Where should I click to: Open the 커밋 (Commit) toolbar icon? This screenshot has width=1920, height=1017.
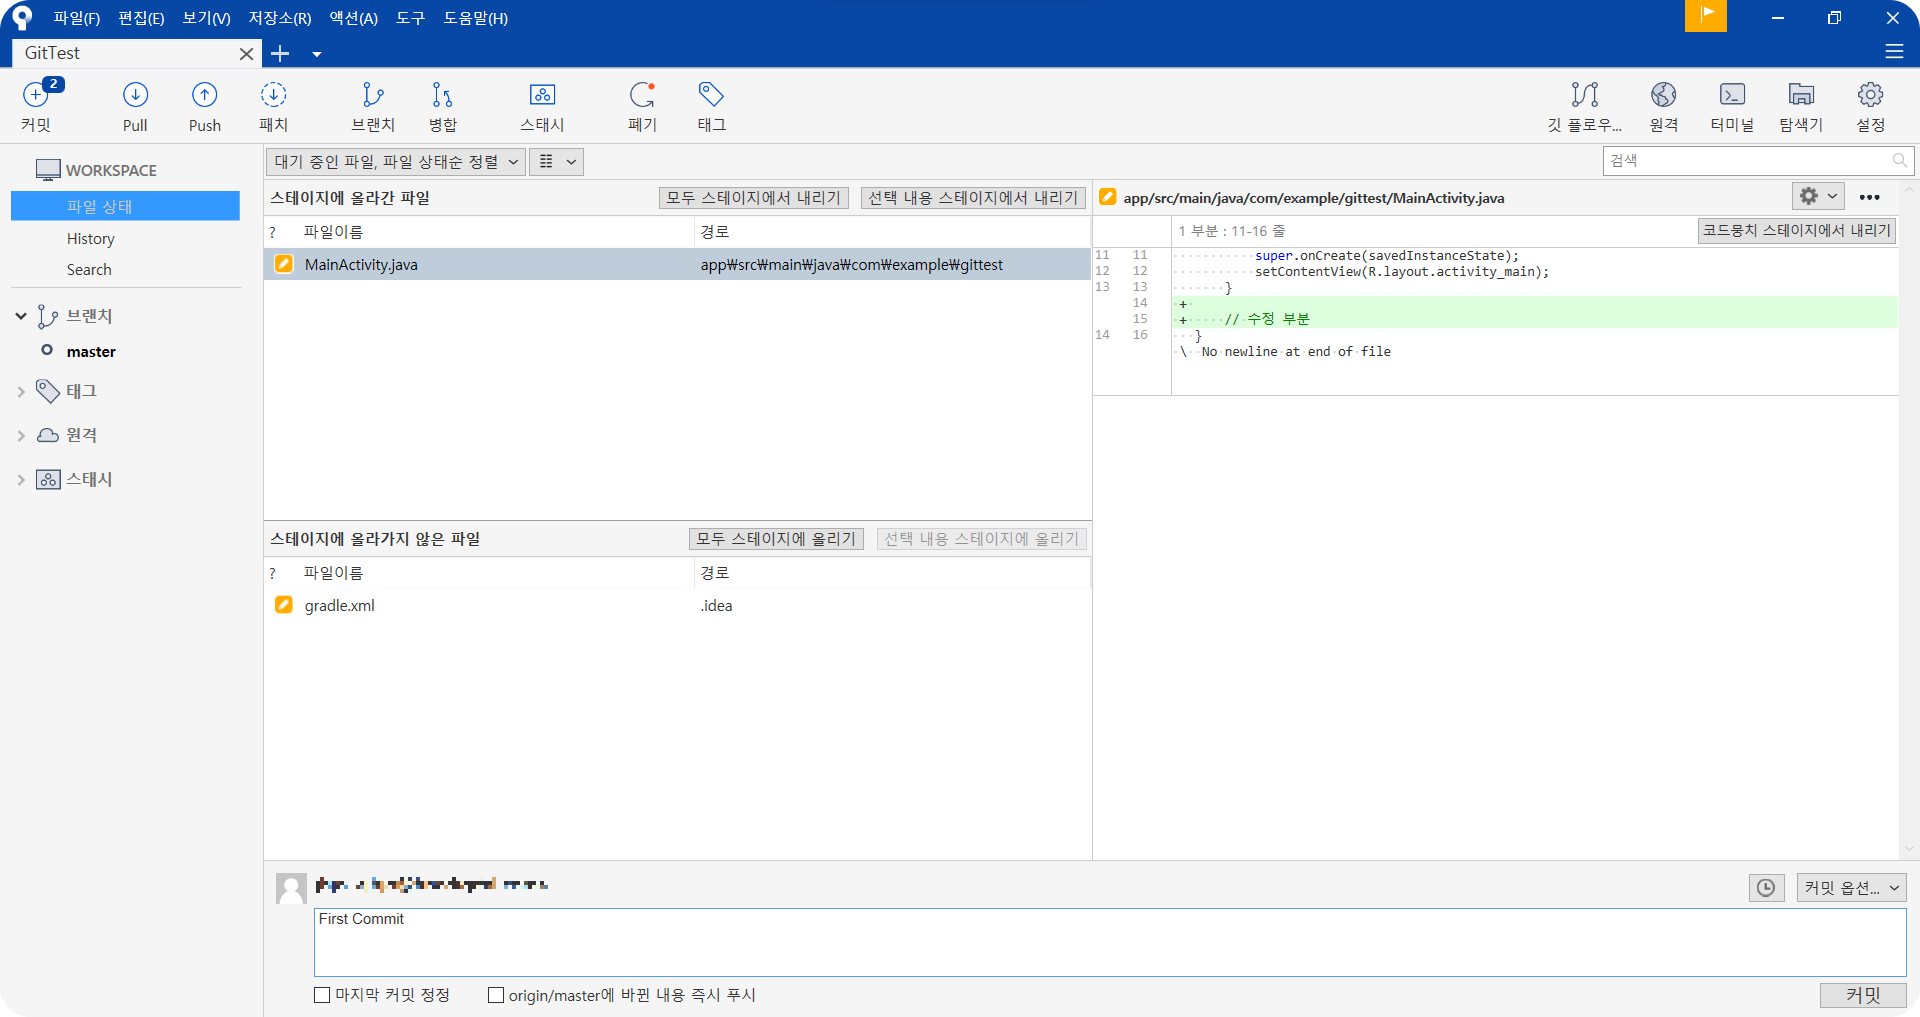point(37,105)
